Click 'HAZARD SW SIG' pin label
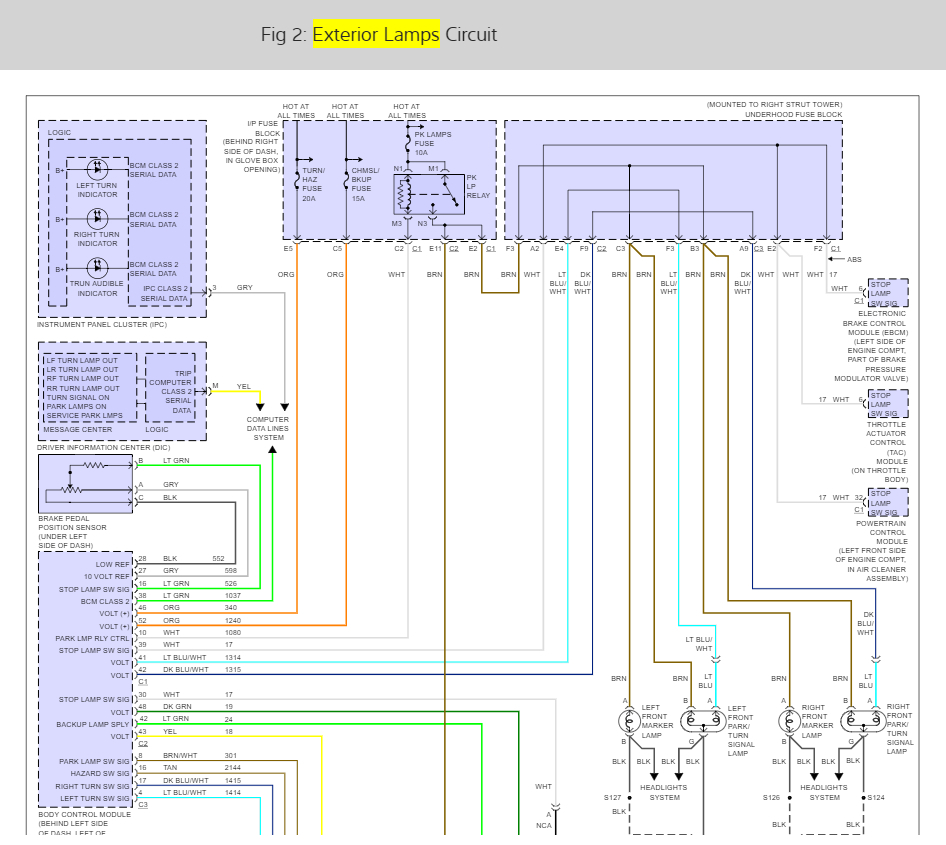Screen dimensions: 946x845 pos(100,773)
